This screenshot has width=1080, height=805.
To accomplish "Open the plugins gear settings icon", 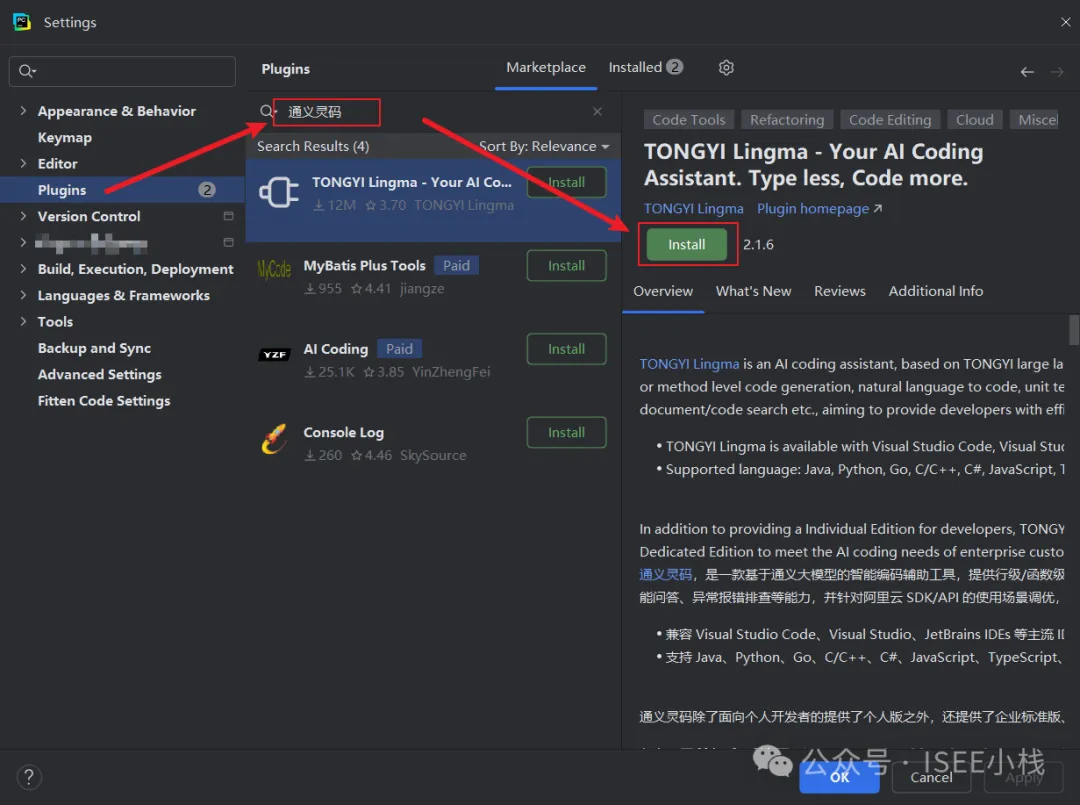I will (x=726, y=67).
